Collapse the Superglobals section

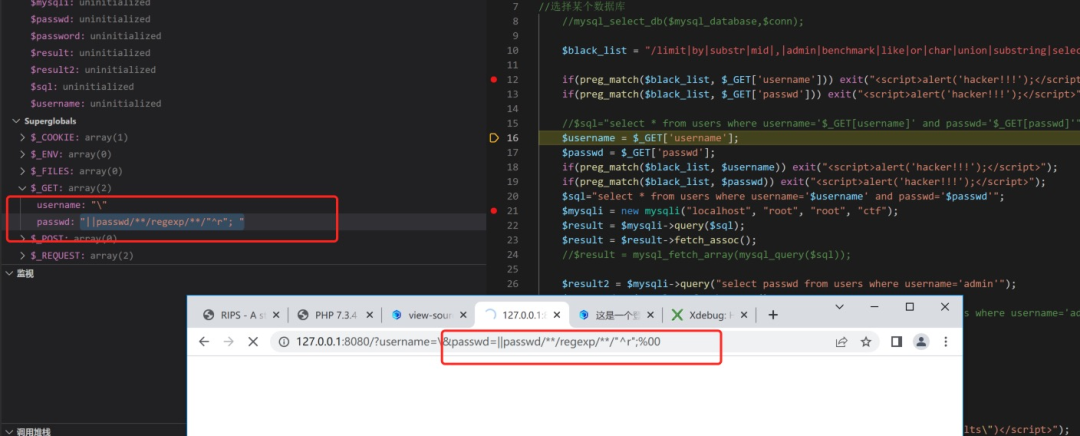(15, 121)
